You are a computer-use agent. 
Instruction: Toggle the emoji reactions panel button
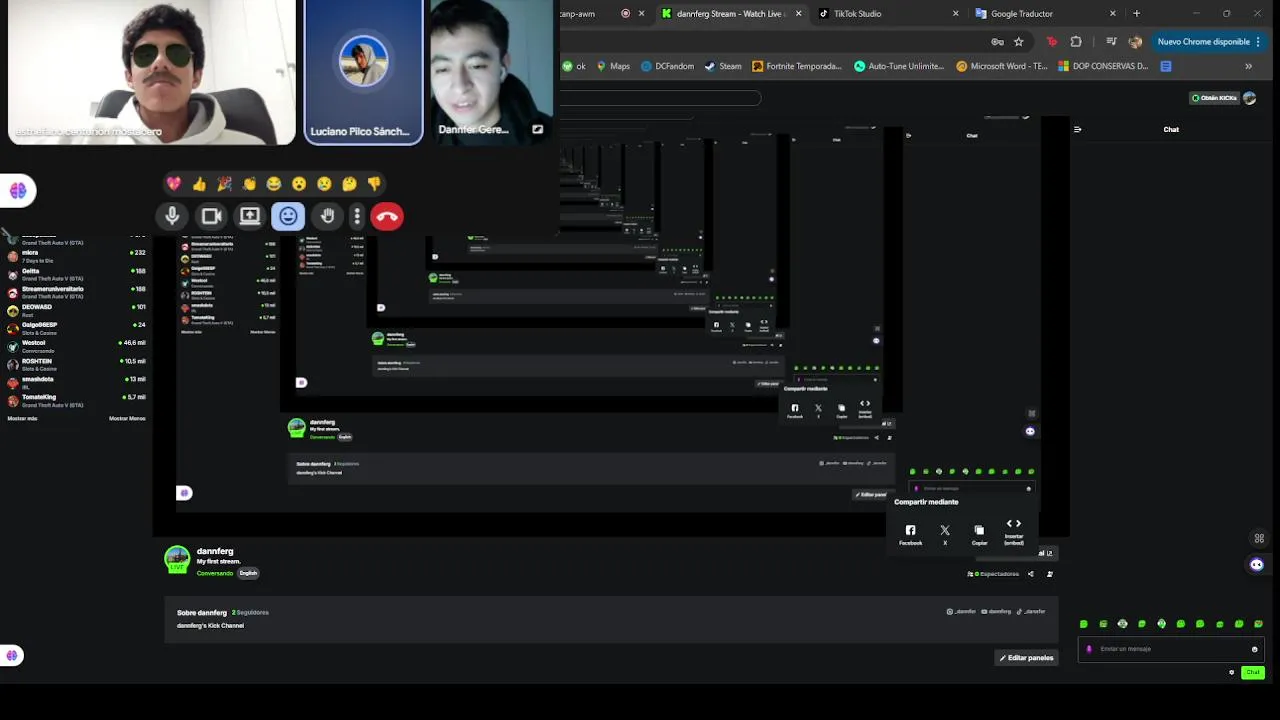[x=288, y=216]
